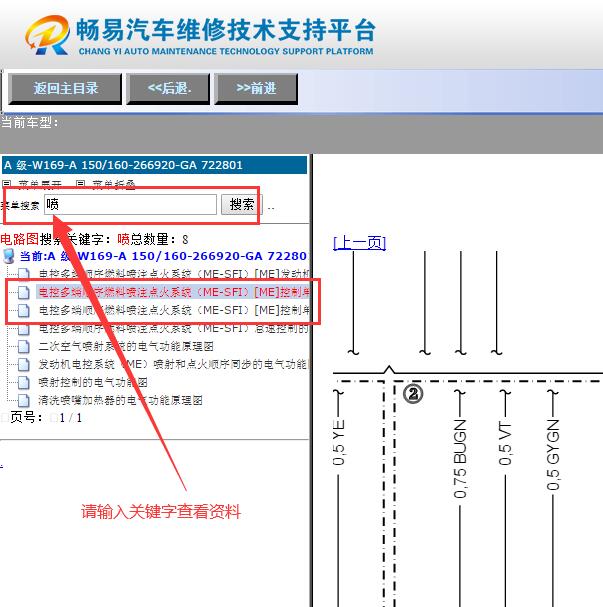Viewport: 603px width, 607px height.
Task: Click the 0,5 VT wire label
Action: [505, 444]
